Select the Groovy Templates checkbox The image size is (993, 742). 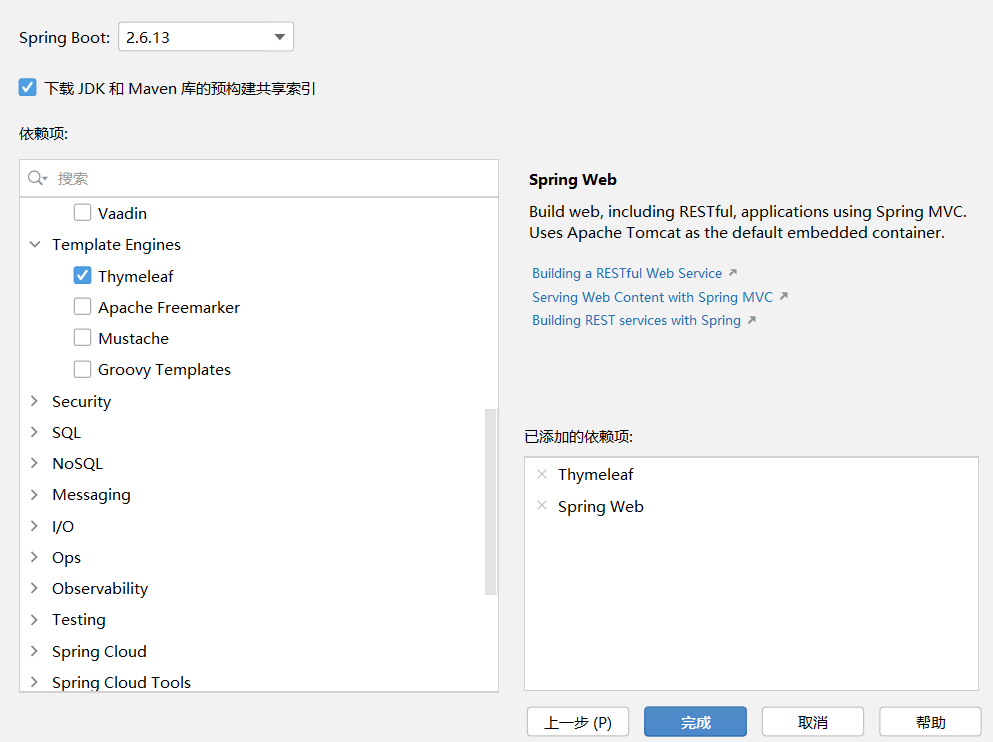coord(82,368)
